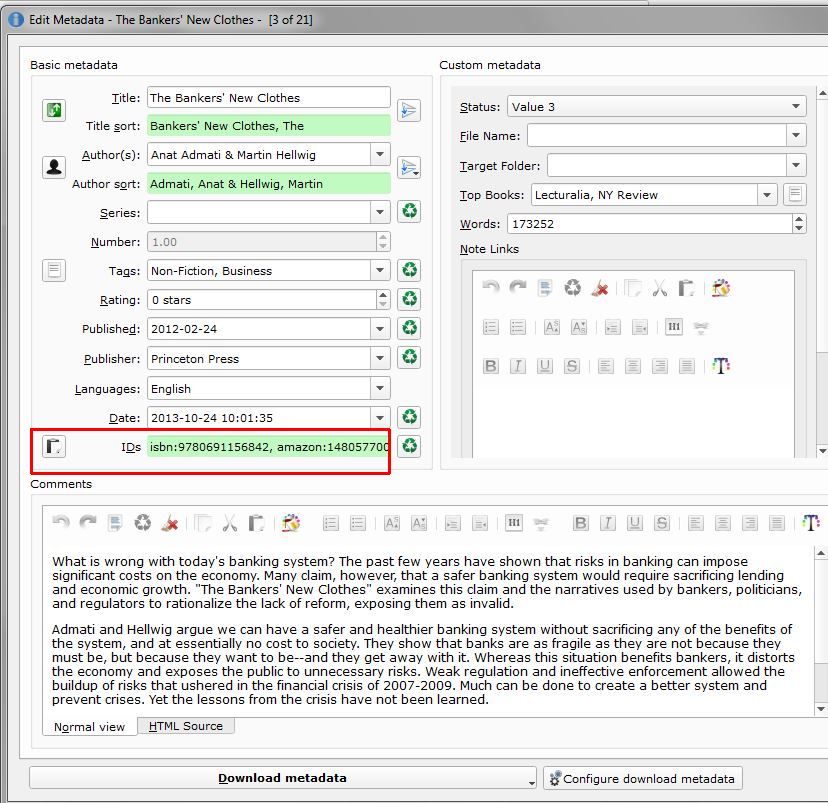Clear Tags with the green recycle icon
This screenshot has width=828, height=803.
409,270
